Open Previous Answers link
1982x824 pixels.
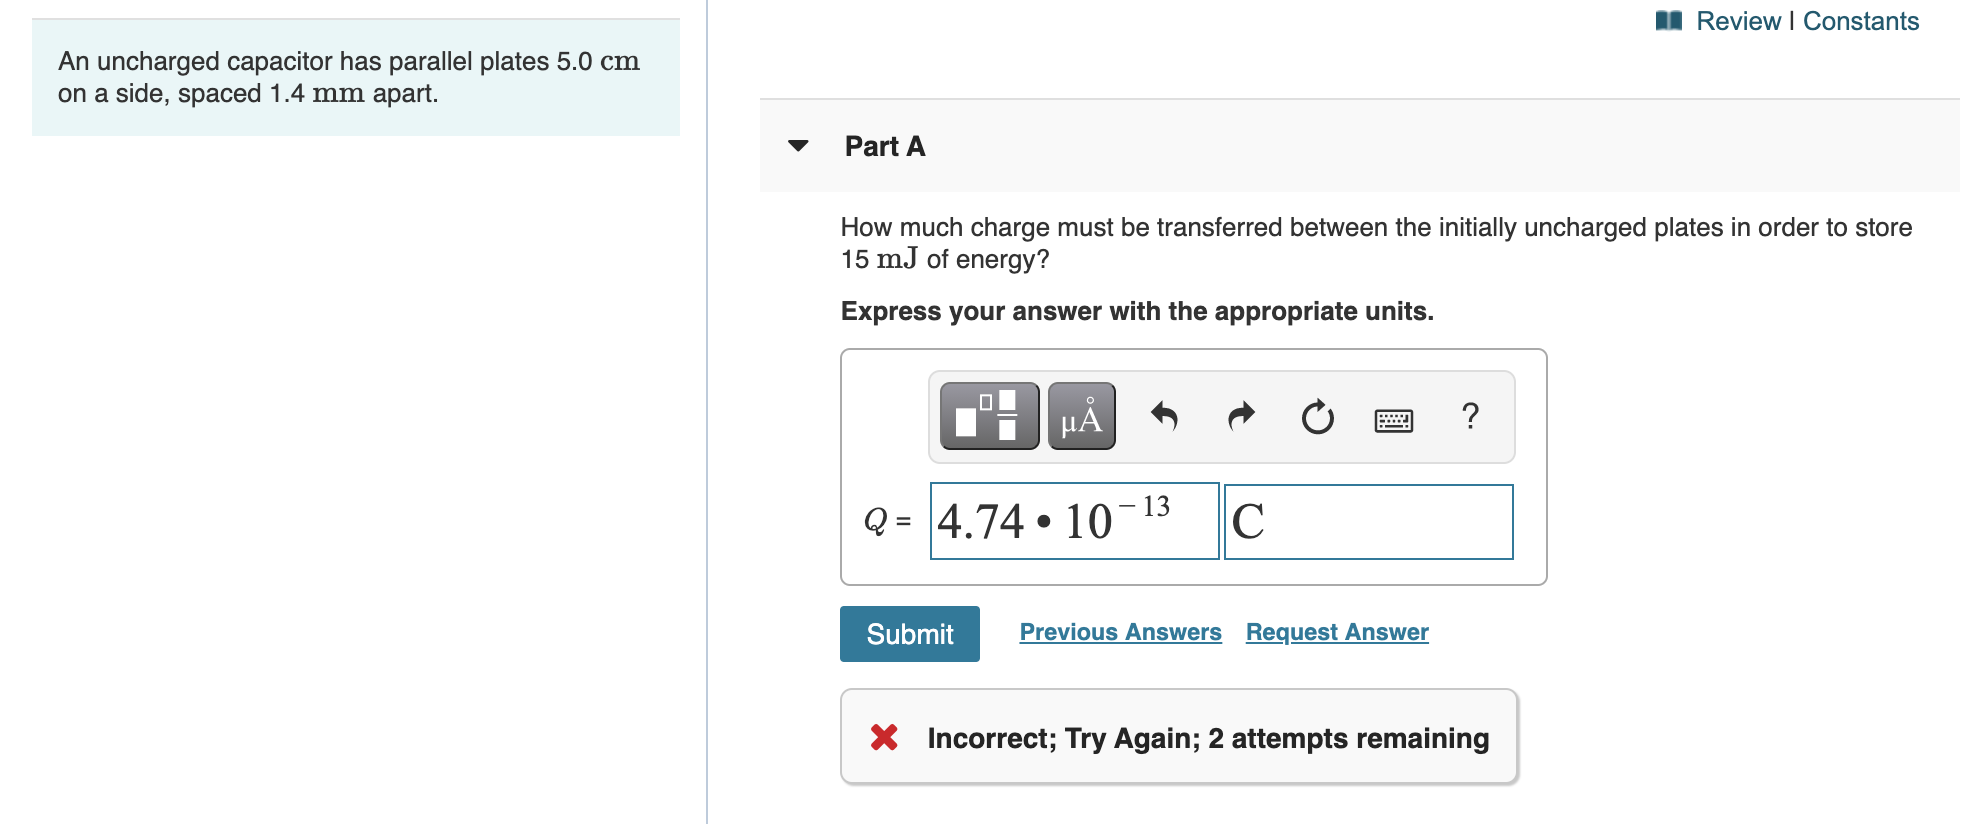tap(1120, 632)
